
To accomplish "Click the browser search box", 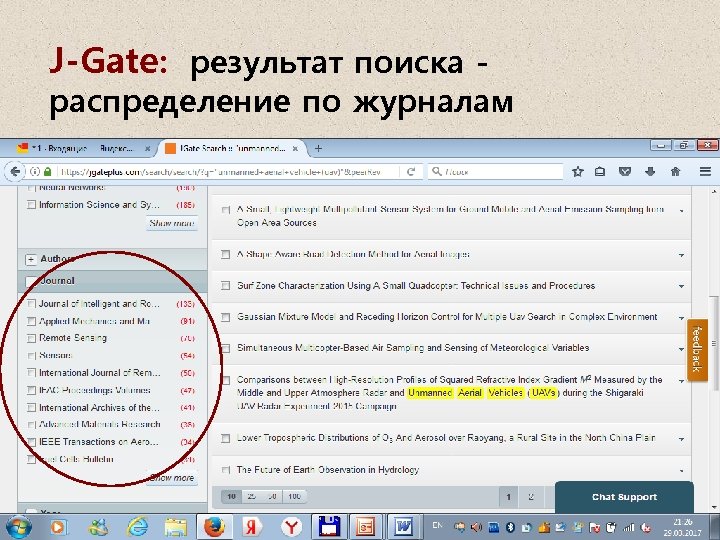I will (x=496, y=172).
